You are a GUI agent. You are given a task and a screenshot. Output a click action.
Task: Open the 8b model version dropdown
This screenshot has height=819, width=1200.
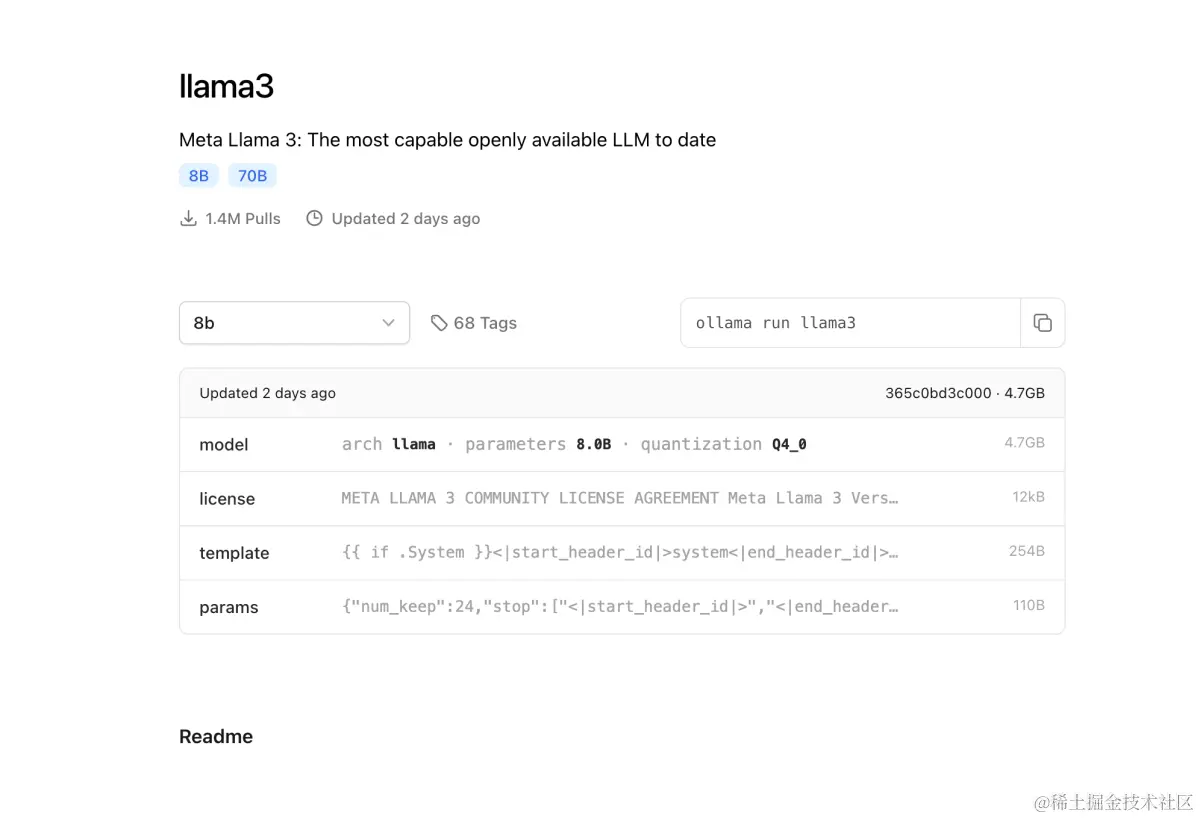click(x=294, y=322)
